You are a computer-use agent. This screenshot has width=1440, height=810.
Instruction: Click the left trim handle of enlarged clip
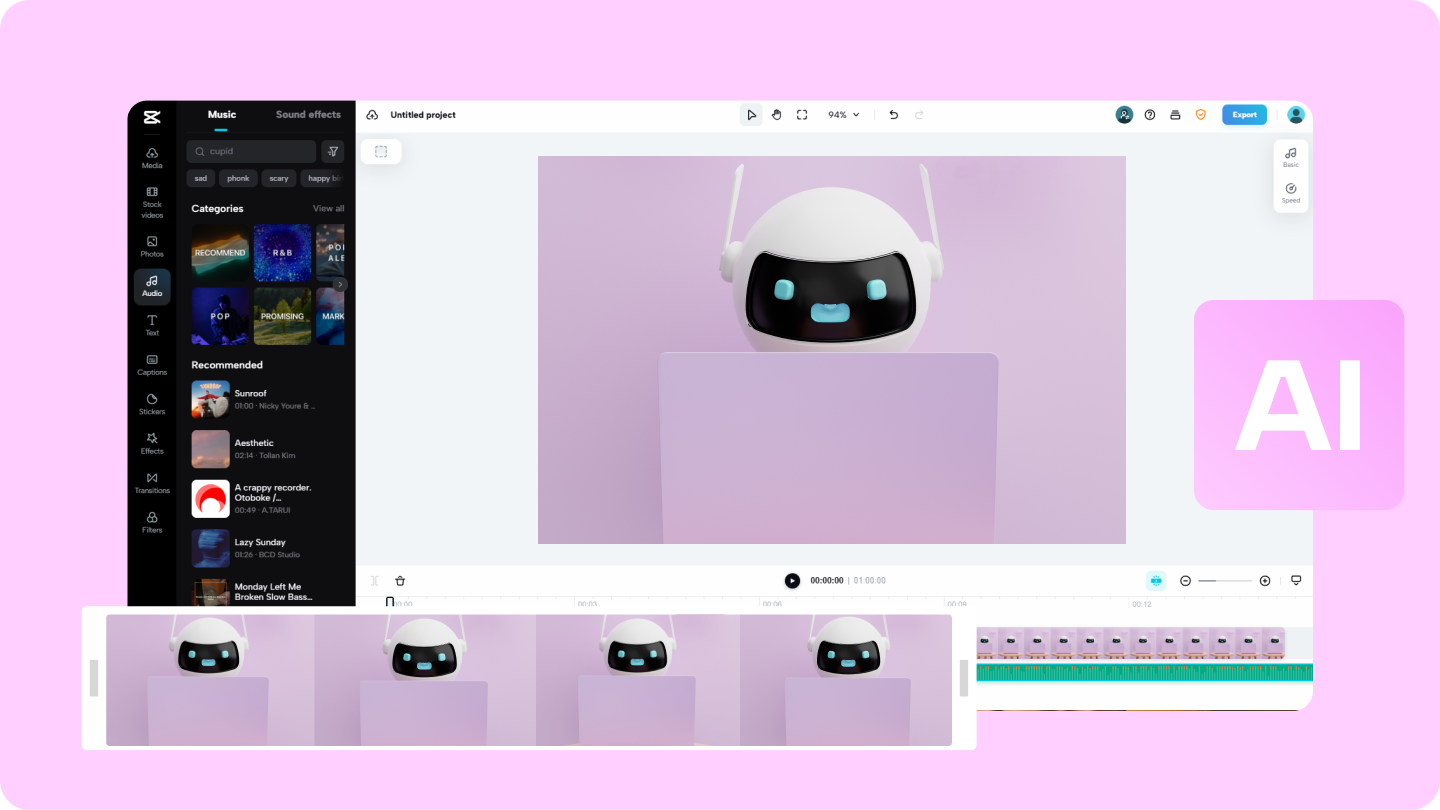tap(94, 678)
